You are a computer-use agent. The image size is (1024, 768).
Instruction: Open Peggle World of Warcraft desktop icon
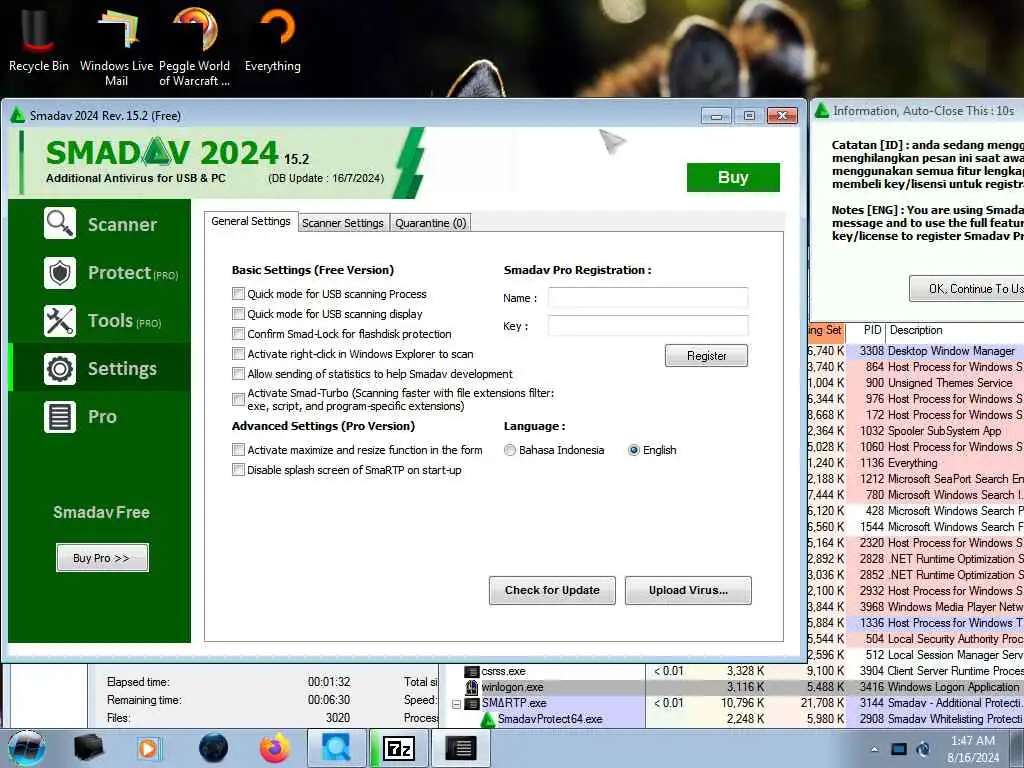coord(195,29)
